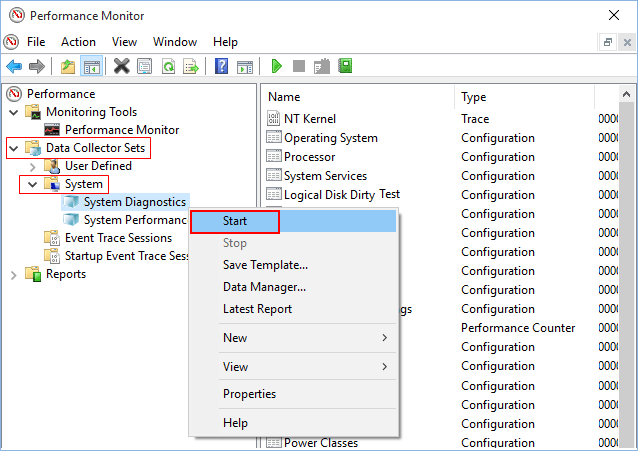Click the Delete X toolbar icon
The image size is (638, 451).
(x=121, y=66)
